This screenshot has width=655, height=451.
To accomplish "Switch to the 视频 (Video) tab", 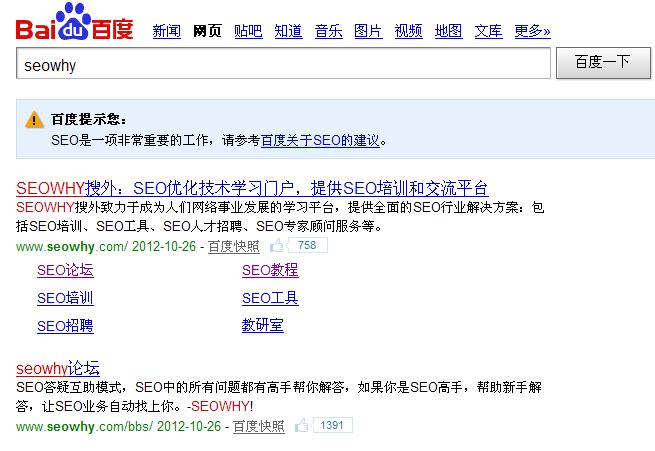I will tap(409, 31).
